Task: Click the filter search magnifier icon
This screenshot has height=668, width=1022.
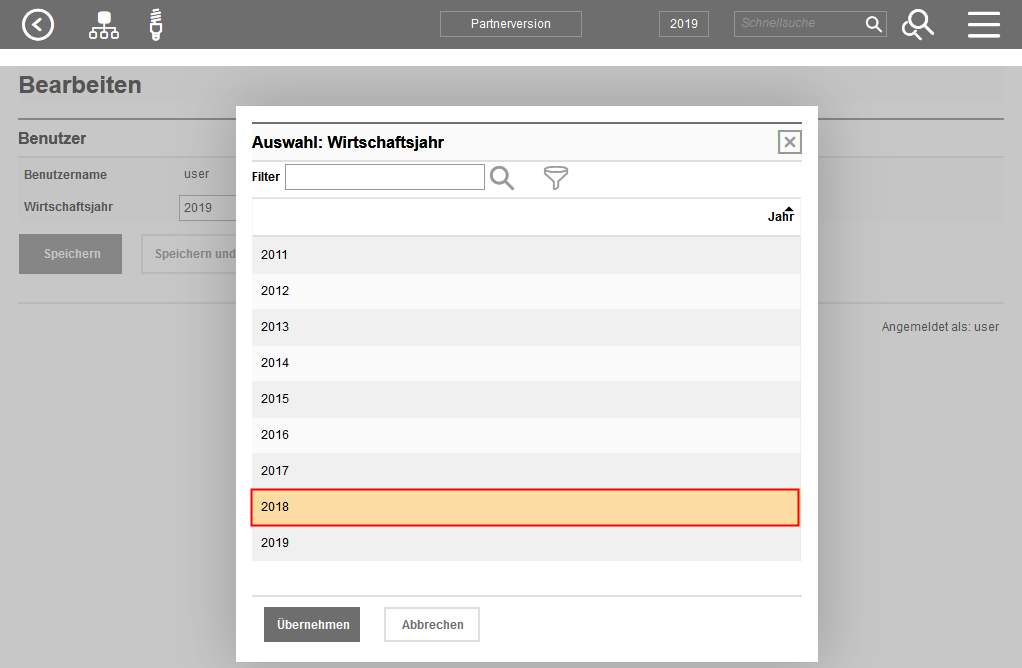Action: (x=502, y=178)
